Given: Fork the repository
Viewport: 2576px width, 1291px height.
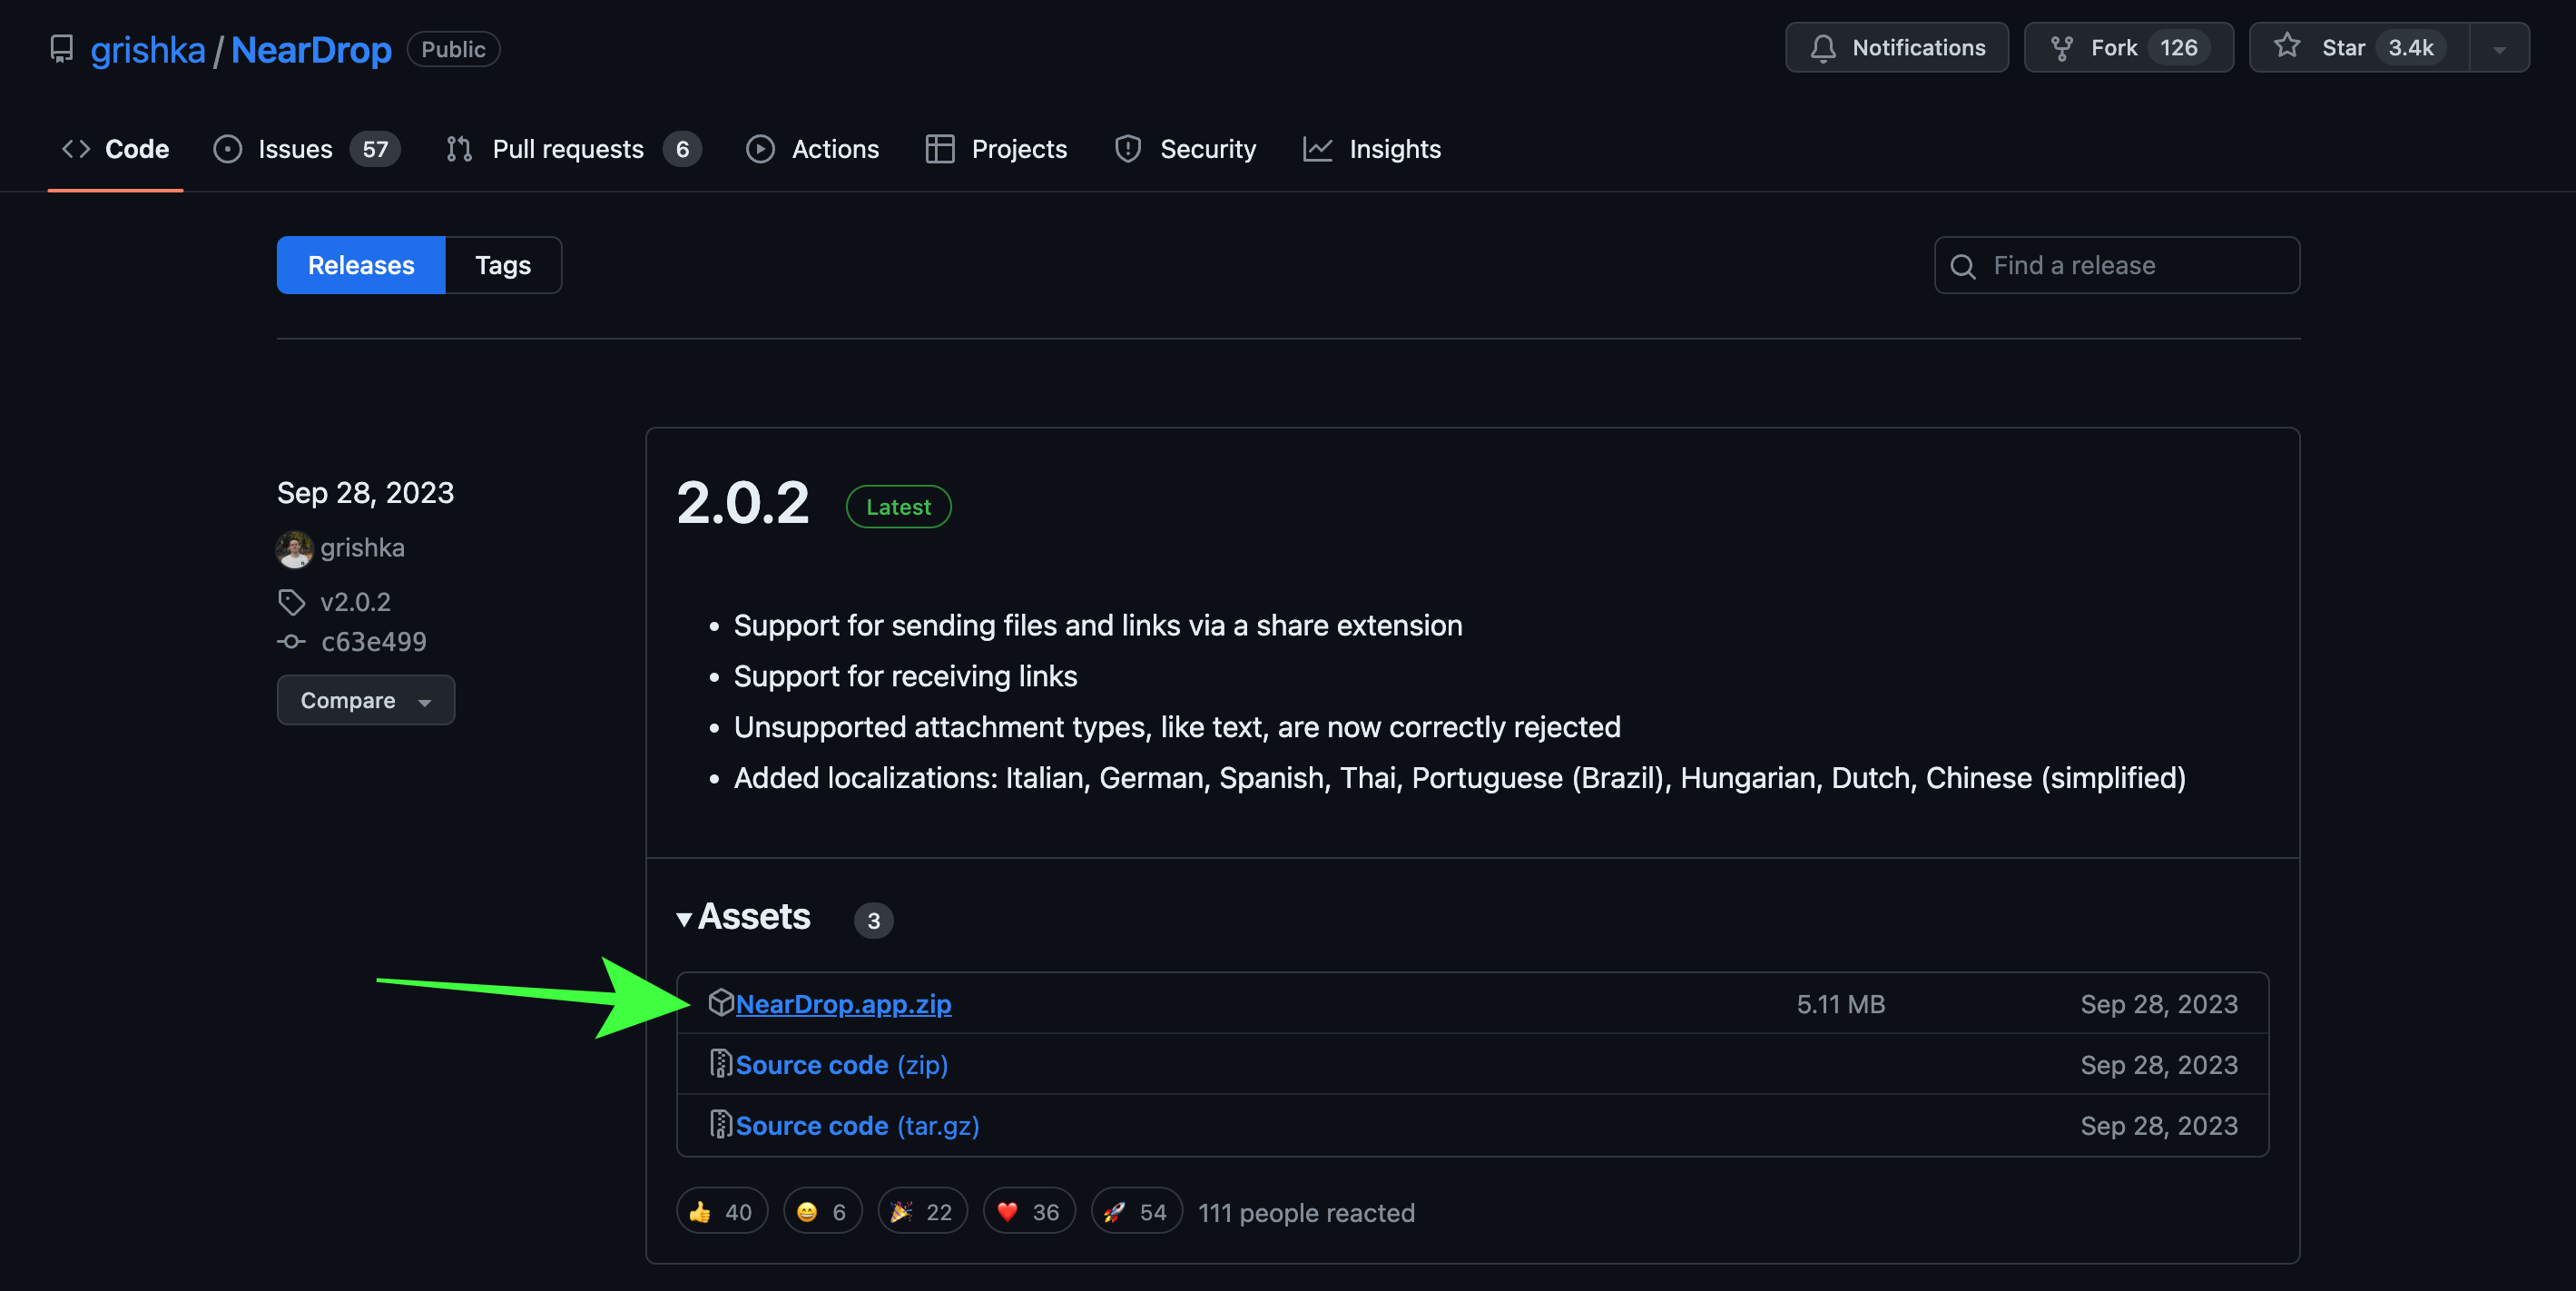Looking at the screenshot, I should pos(2128,47).
